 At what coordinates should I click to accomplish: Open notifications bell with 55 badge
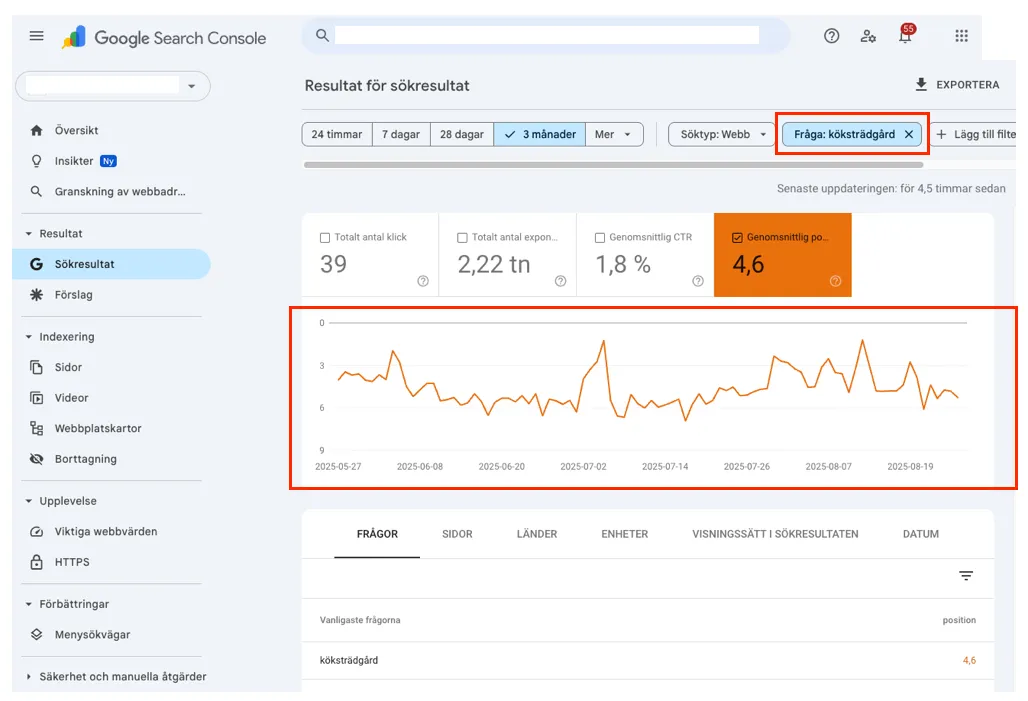(905, 35)
